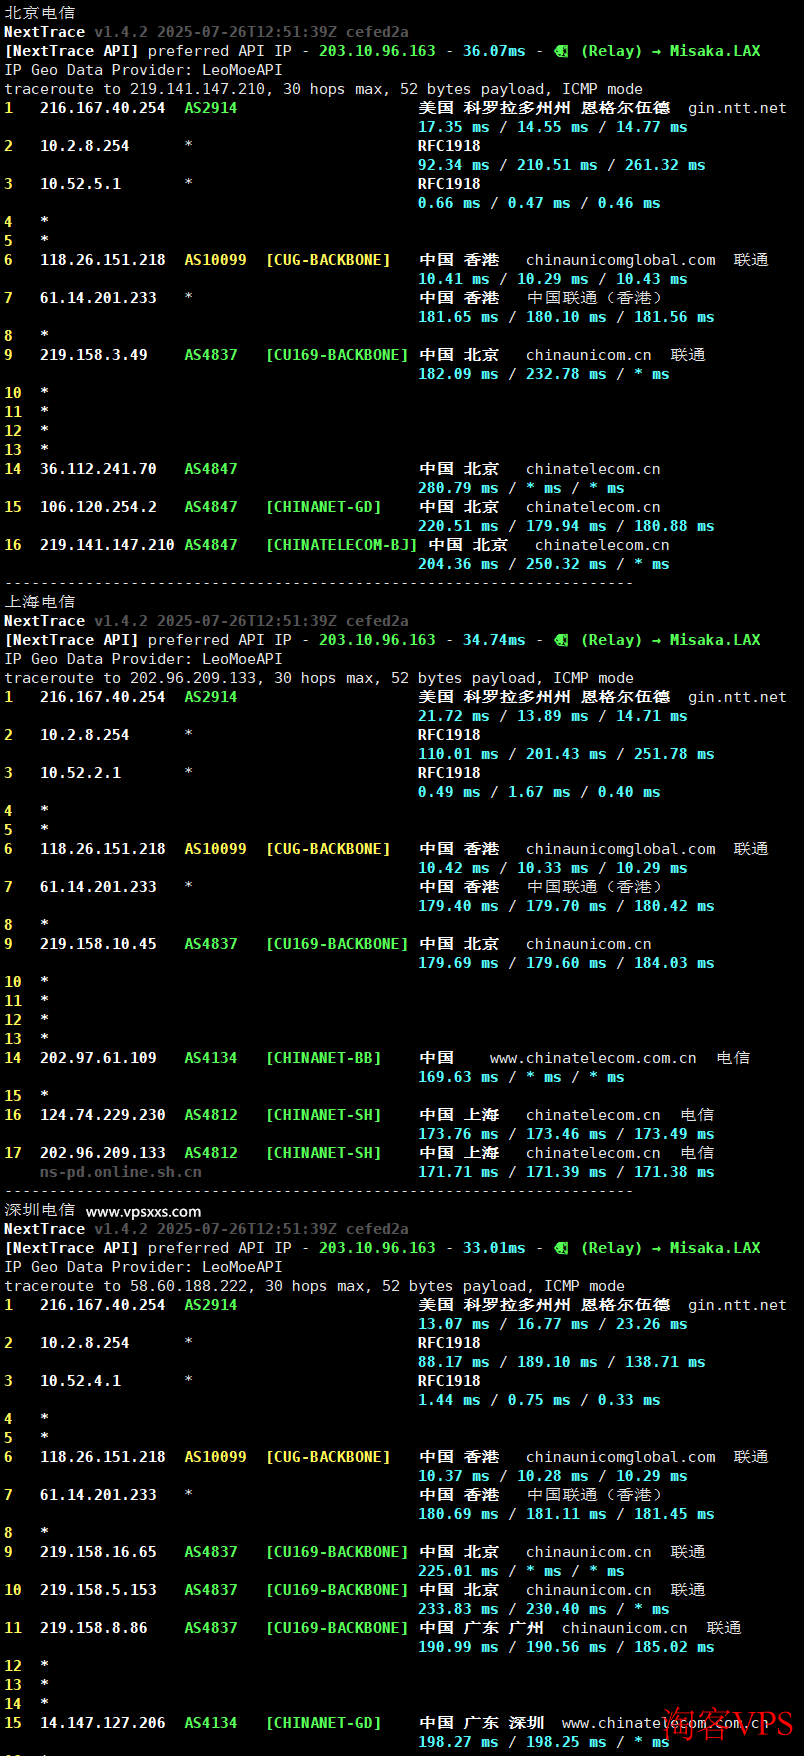The image size is (804, 1756).
Task: Select hop IP '10.52.2.1'
Action: click(80, 773)
